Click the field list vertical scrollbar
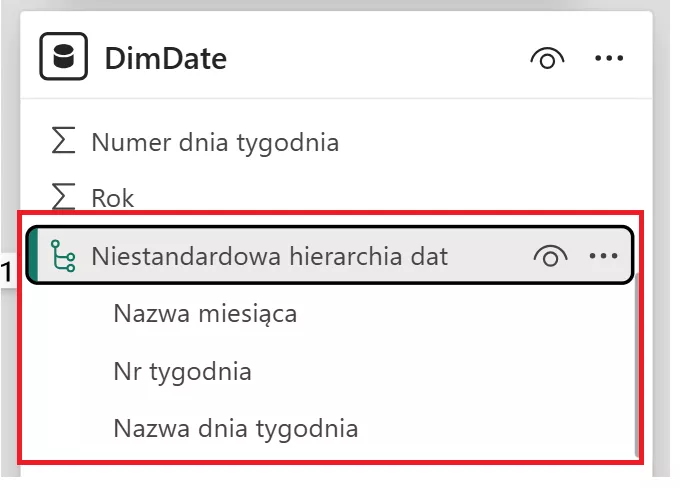Viewport: 680px width, 488px height. coord(637,370)
